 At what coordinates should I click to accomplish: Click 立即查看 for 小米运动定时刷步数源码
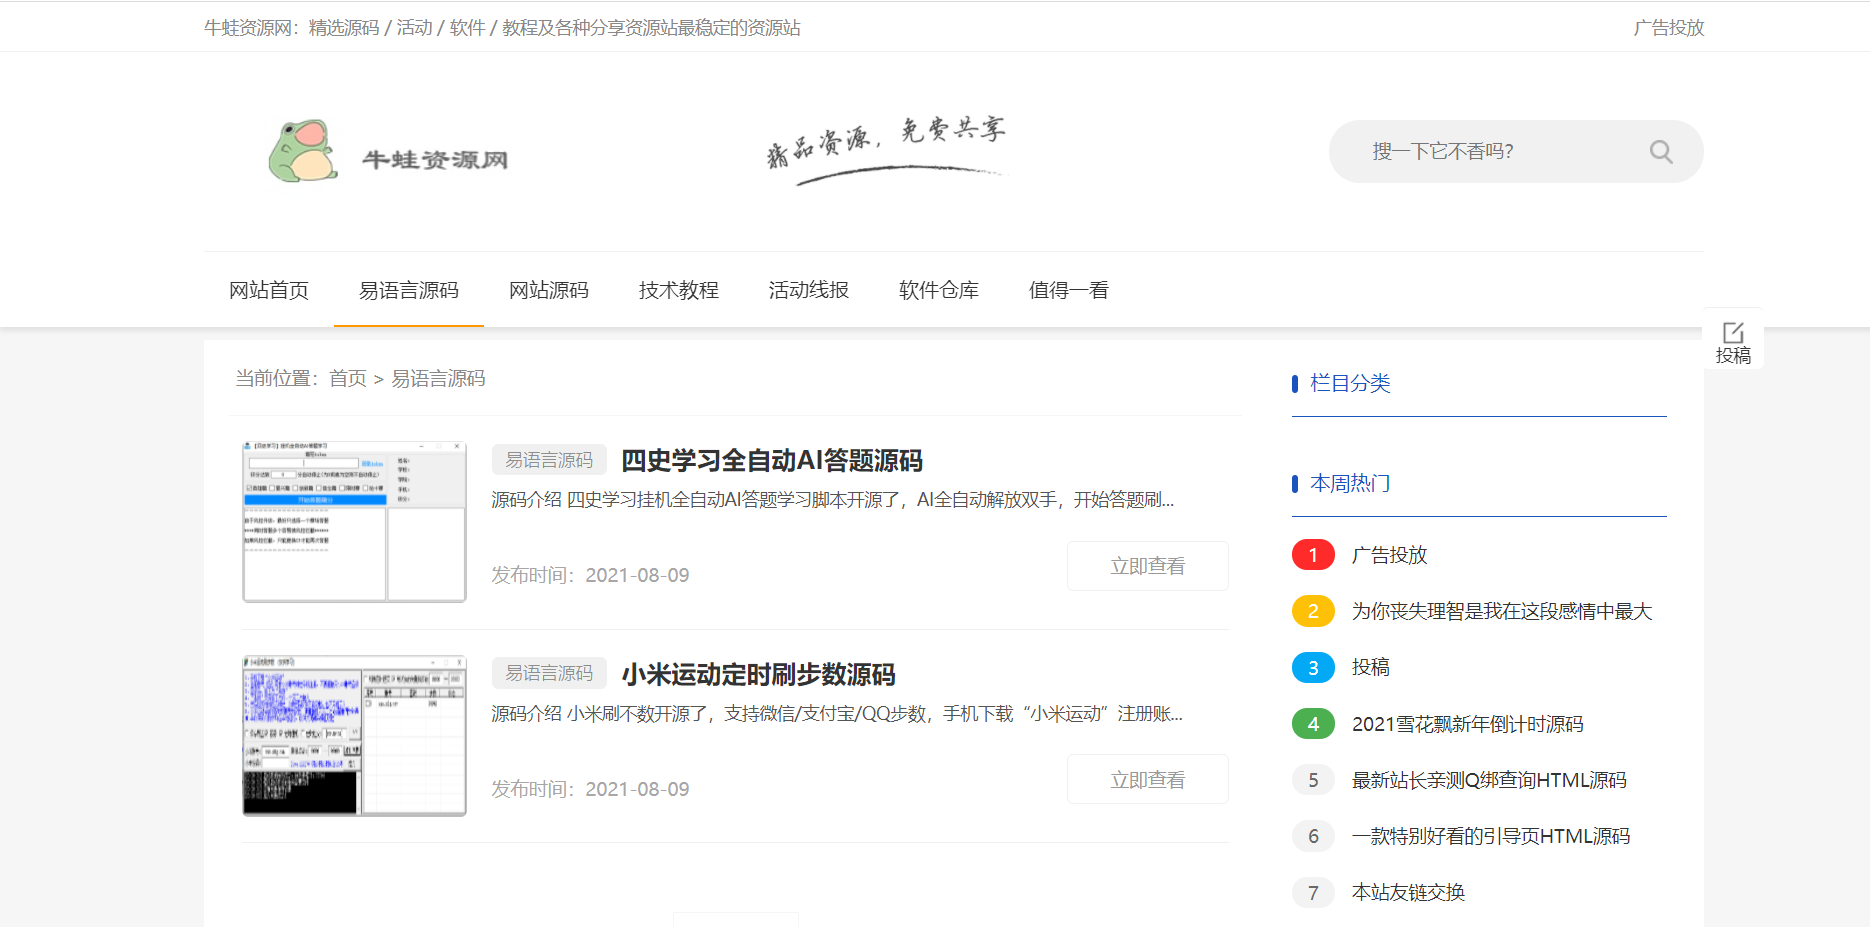1147,779
